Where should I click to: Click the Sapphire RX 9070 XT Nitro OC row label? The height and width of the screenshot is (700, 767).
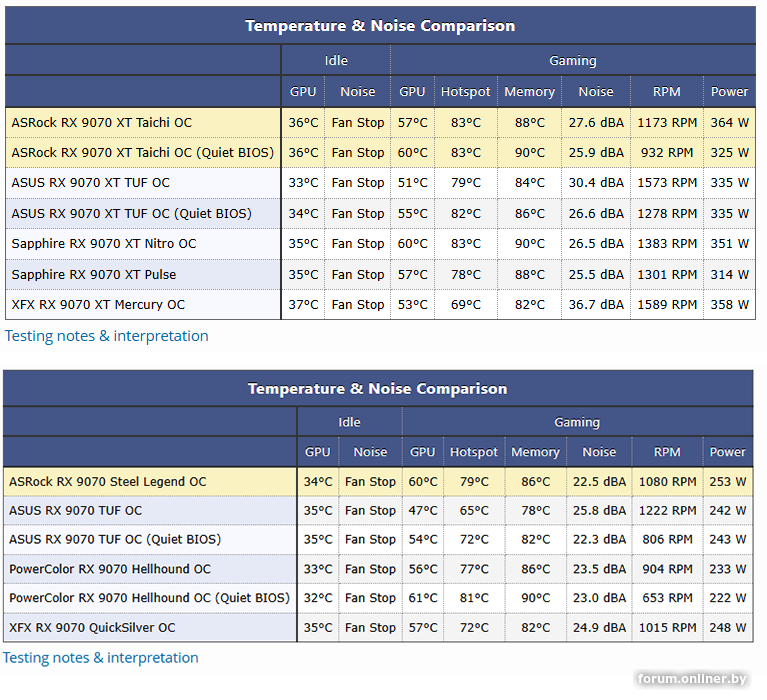coord(104,244)
